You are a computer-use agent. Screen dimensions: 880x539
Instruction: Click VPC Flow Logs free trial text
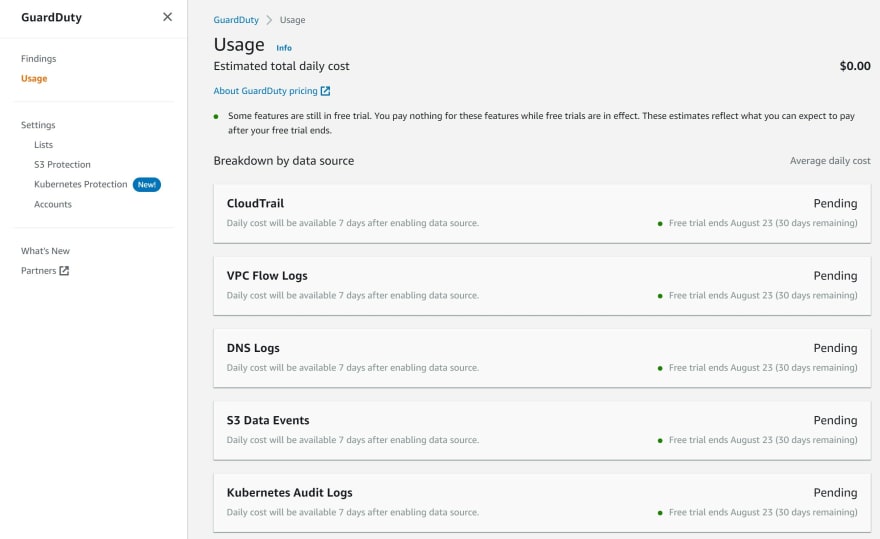tap(763, 295)
